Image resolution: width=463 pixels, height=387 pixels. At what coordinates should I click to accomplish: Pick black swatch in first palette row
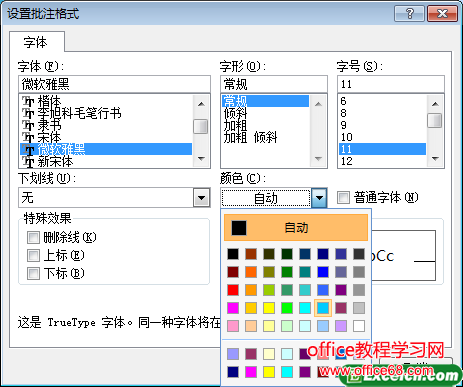click(x=233, y=254)
